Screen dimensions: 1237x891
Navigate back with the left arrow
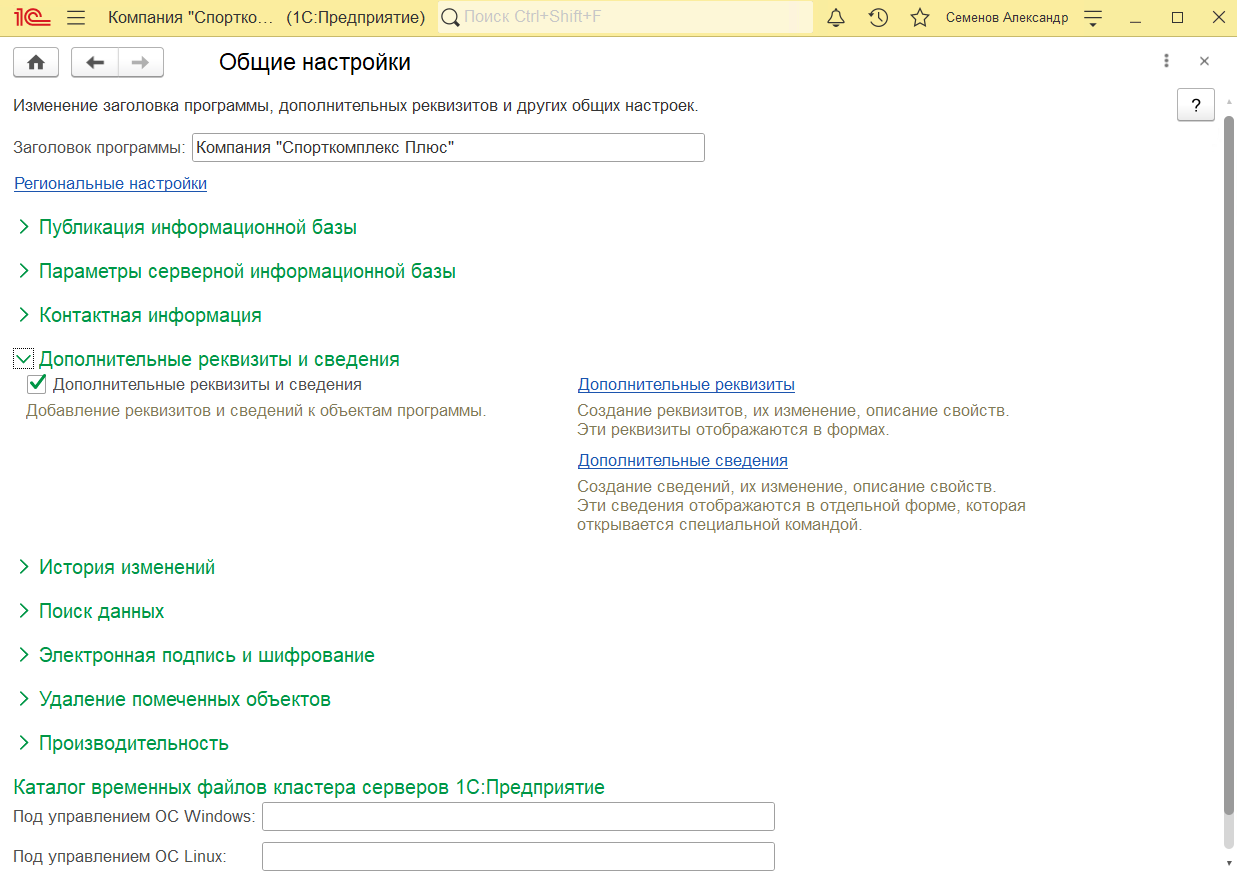click(x=95, y=62)
